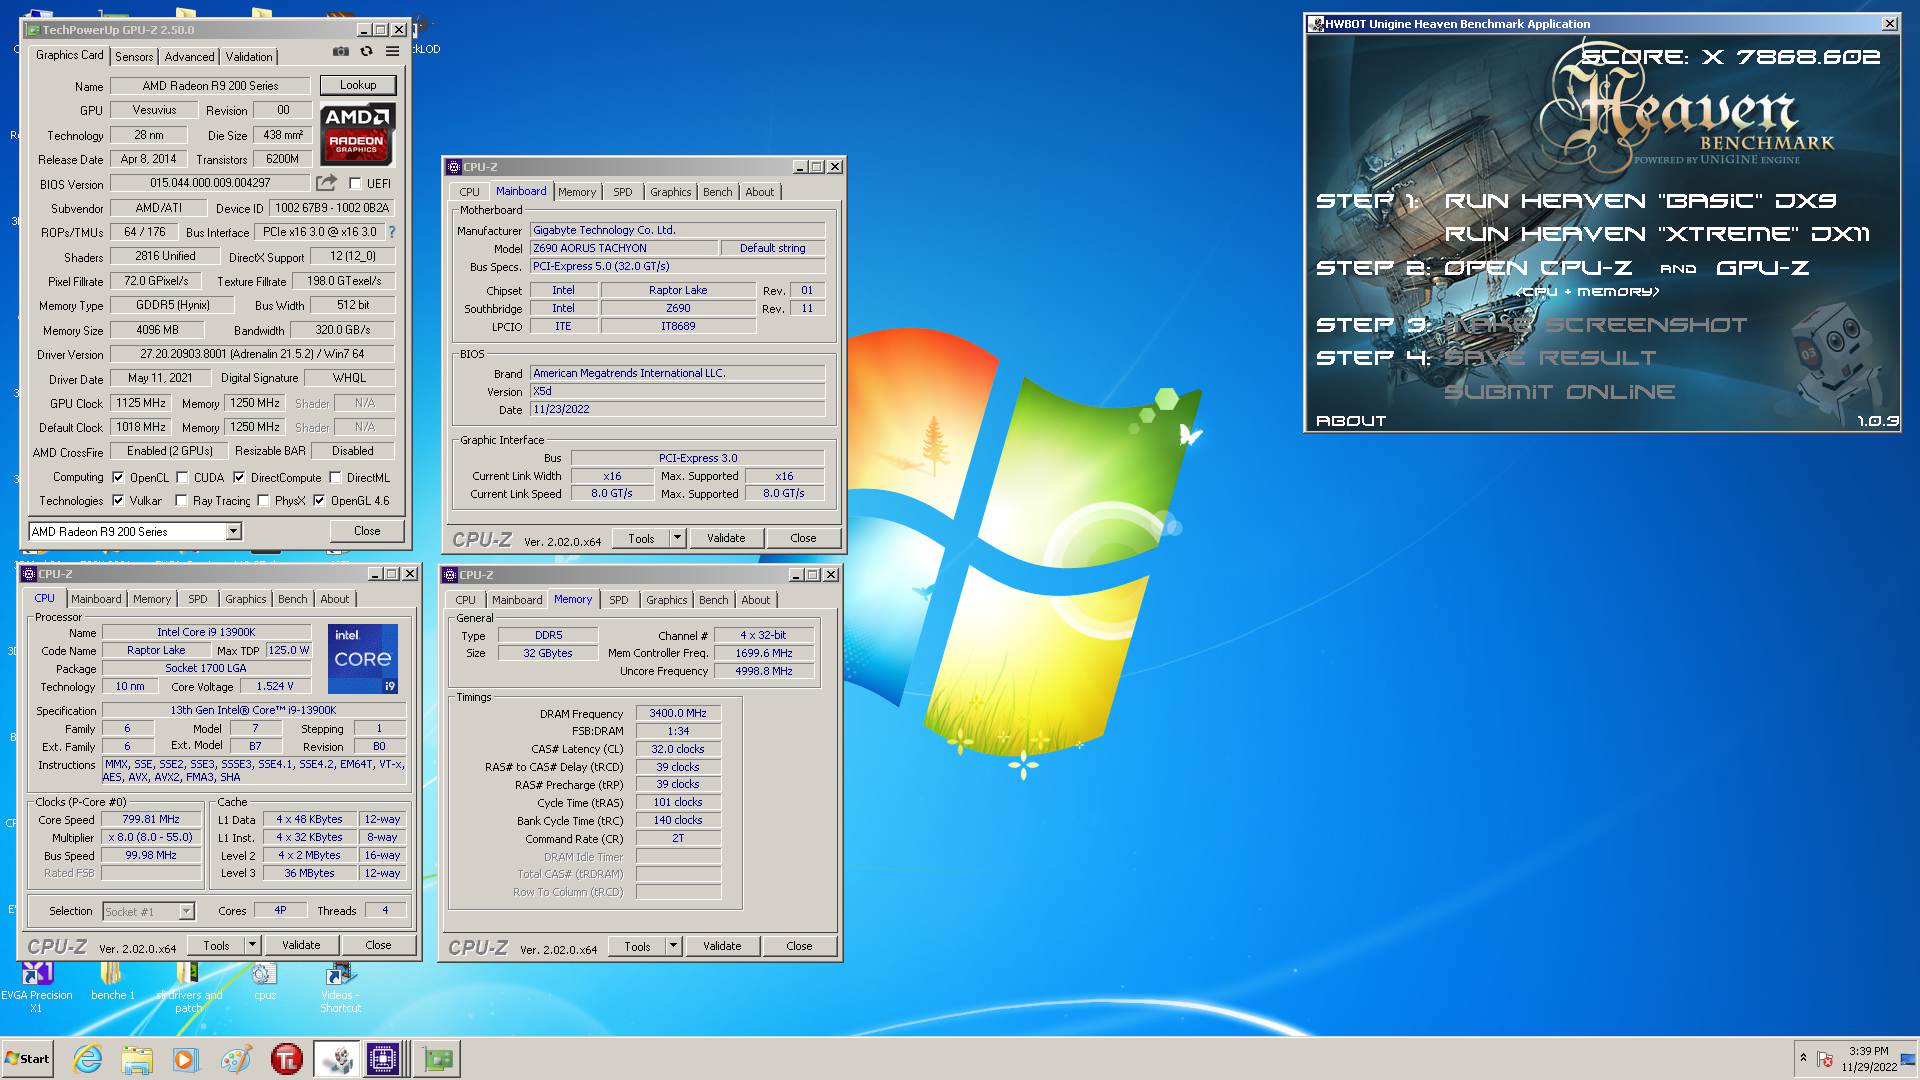Open Graphics tab in CPU tab CPU-Z window
The width and height of the screenshot is (1920, 1080).
pos(246,599)
